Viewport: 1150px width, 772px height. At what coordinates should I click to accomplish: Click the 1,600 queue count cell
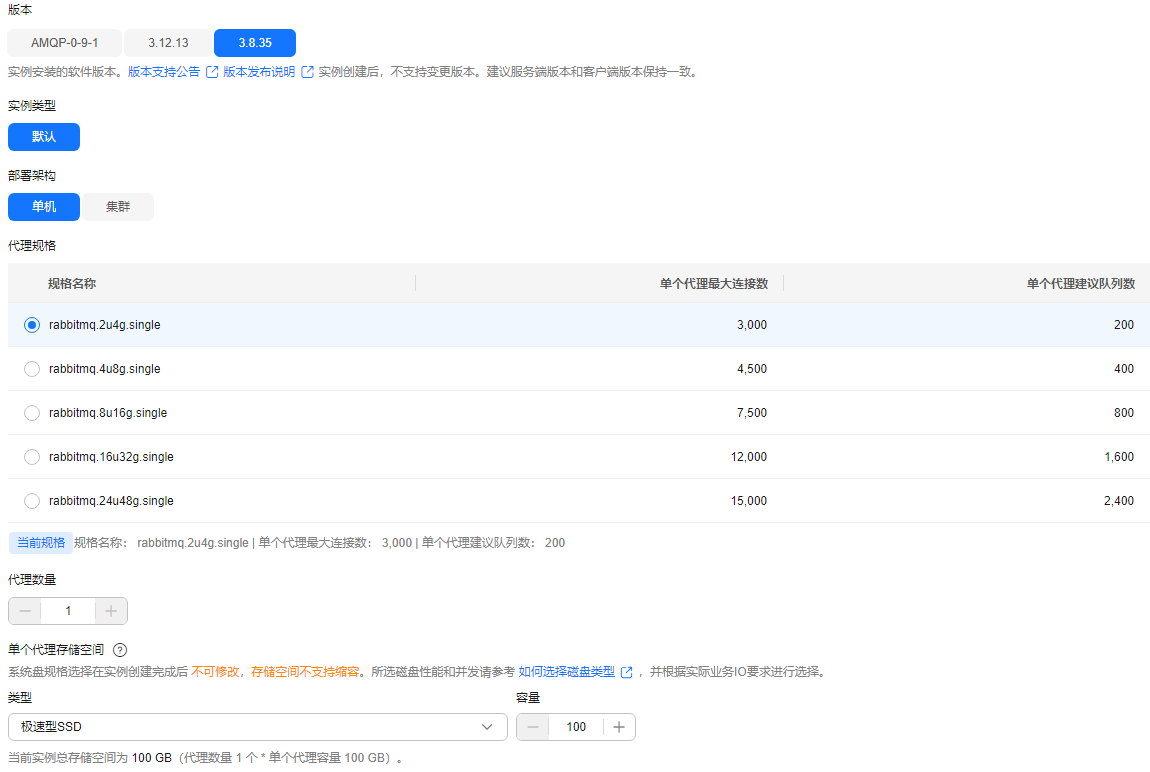[x=1118, y=457]
